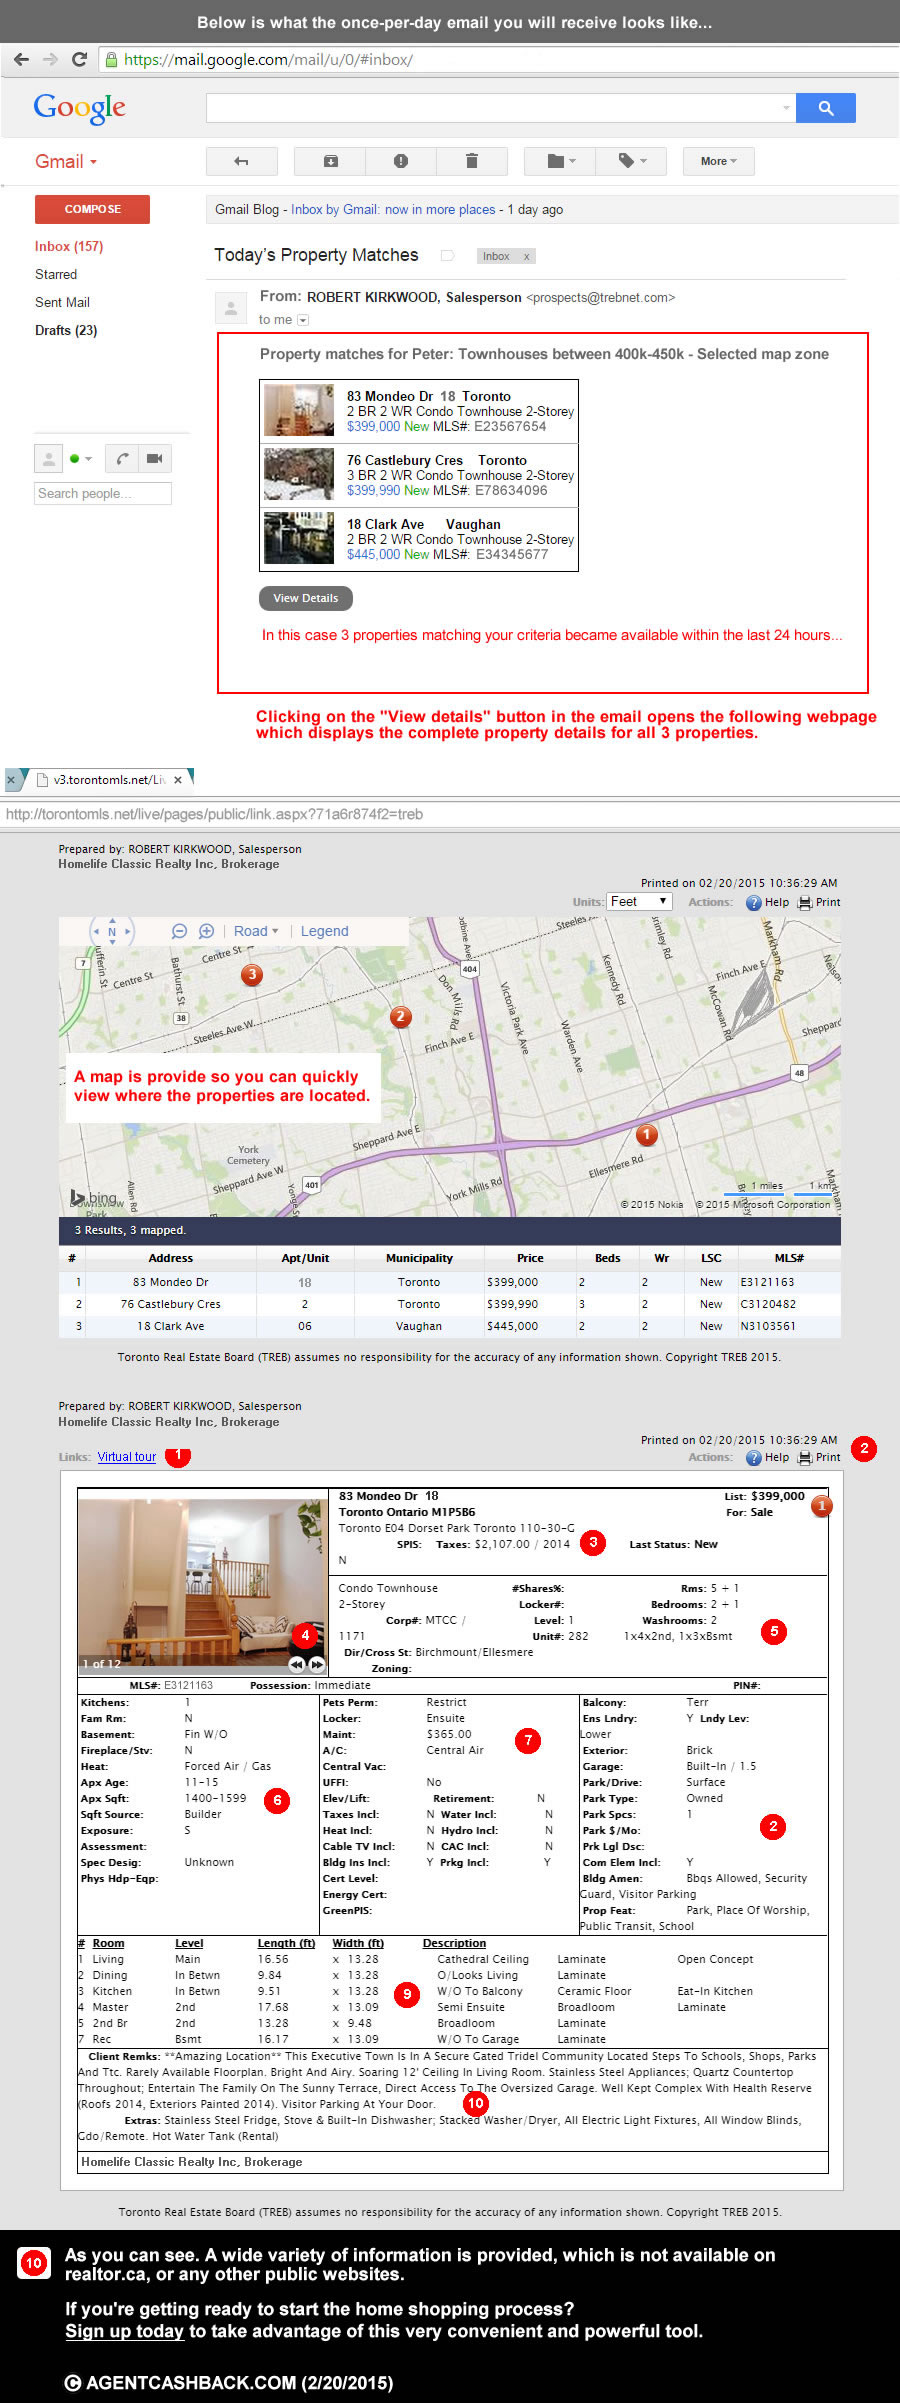900x2403 pixels.
Task: Click the Back to Inbox arrow button
Action: click(241, 161)
